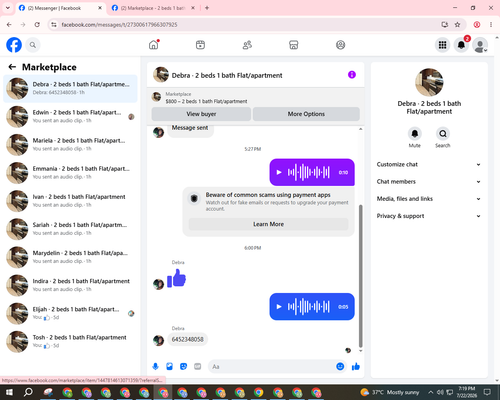Open taskbar clock 7:19 PM
The width and height of the screenshot is (500, 400).
[467, 392]
